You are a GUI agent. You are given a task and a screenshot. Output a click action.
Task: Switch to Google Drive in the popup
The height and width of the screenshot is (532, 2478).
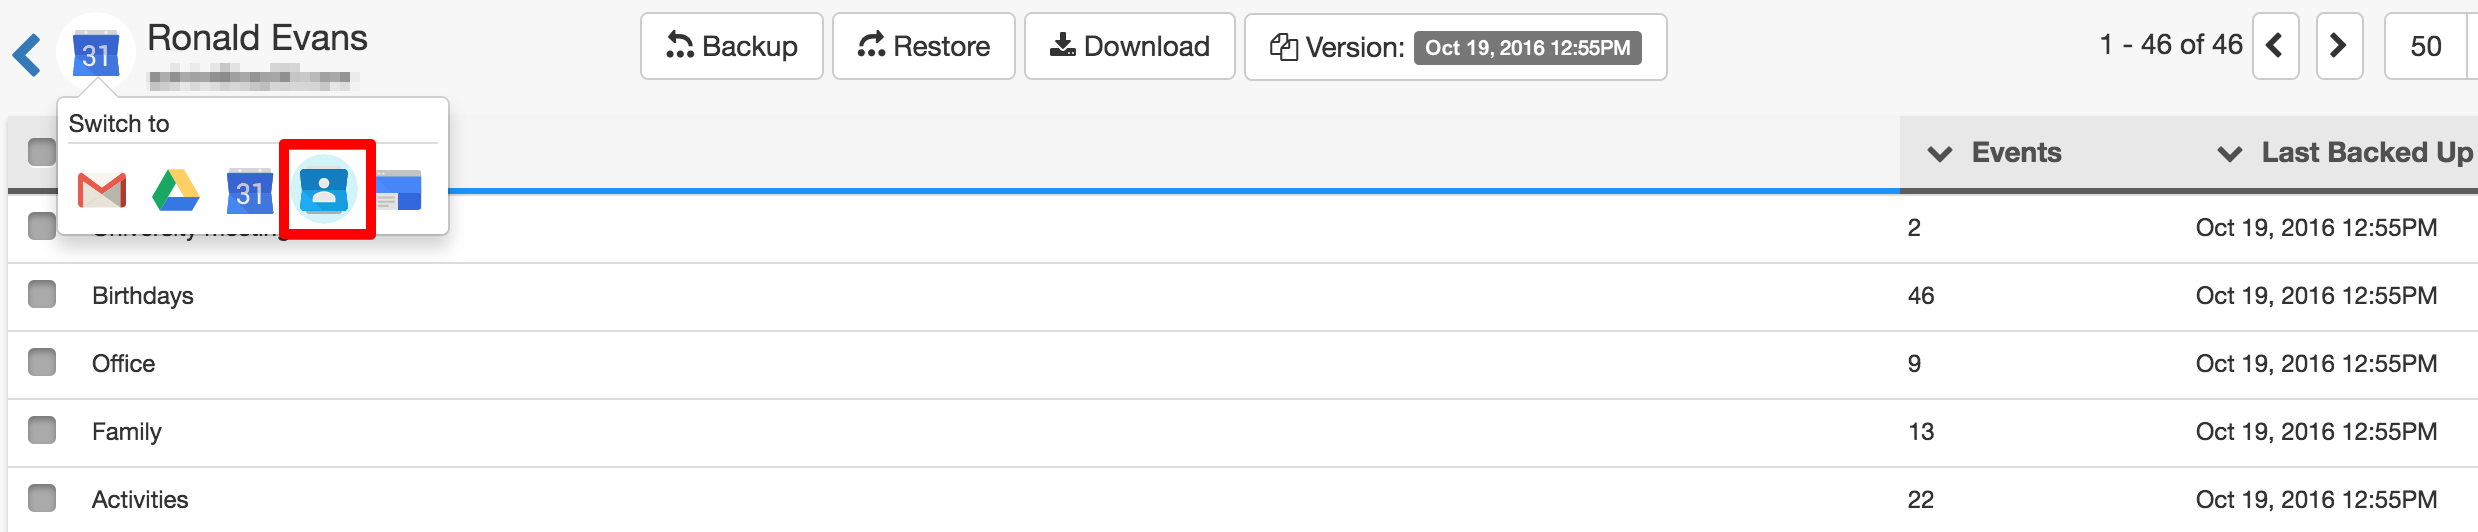pos(176,190)
